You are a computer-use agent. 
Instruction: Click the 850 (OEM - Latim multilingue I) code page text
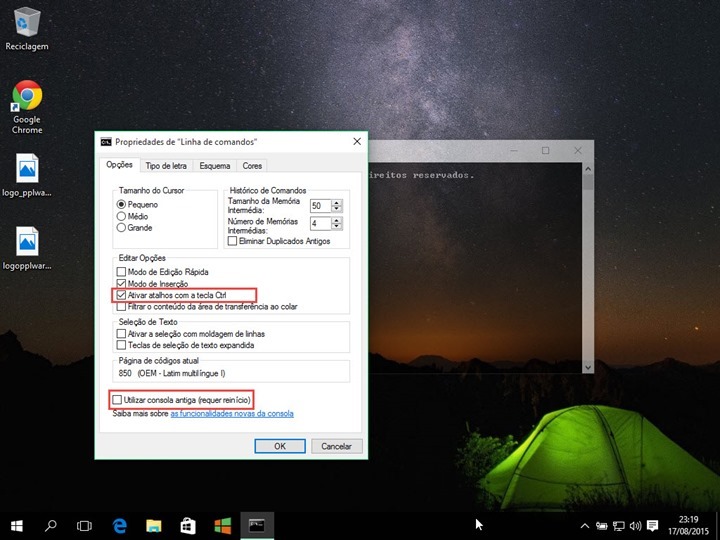click(x=172, y=373)
